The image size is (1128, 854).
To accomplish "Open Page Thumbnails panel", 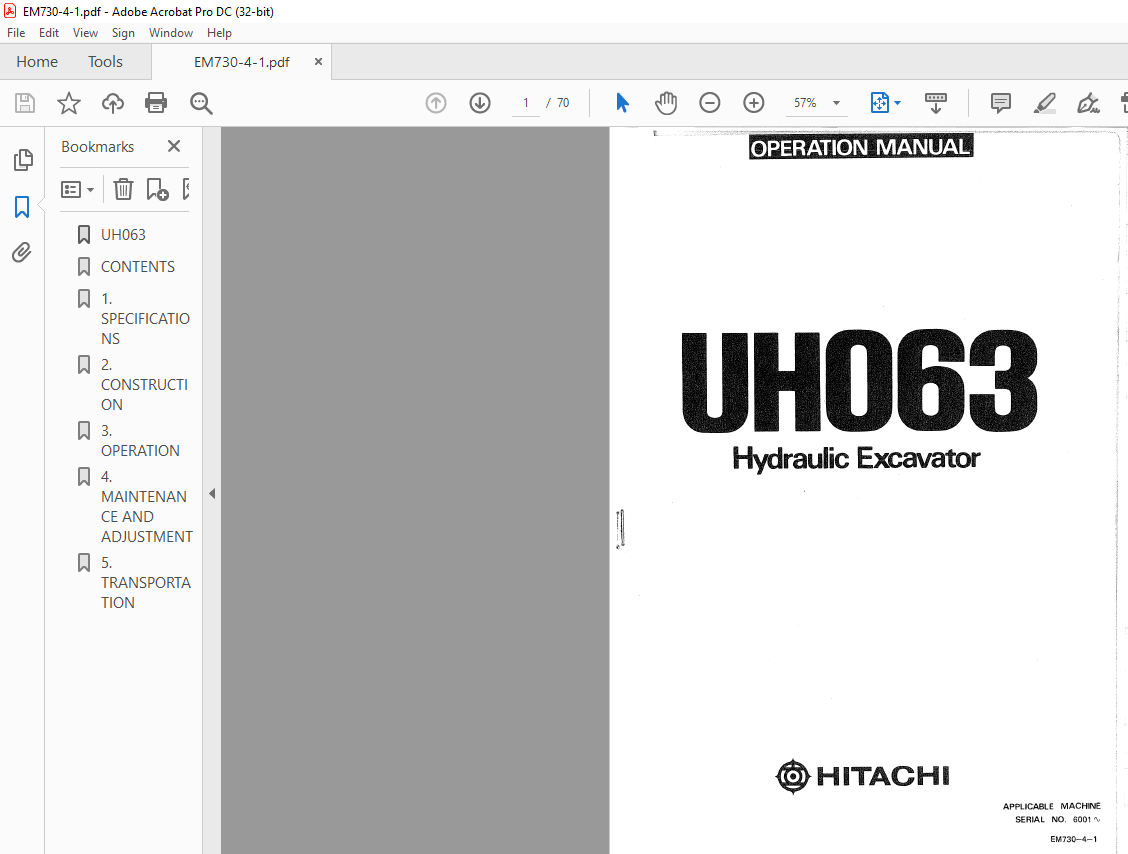I will tap(23, 160).
